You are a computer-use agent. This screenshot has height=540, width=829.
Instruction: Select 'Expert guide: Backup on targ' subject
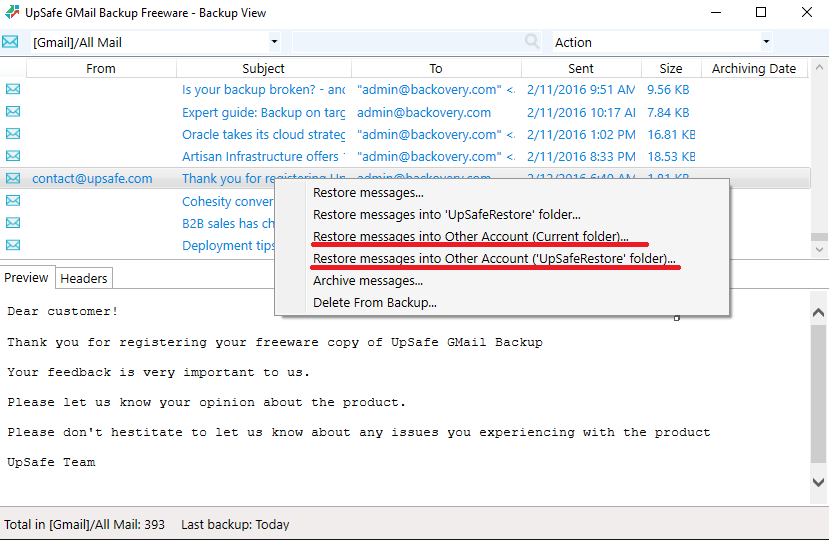coord(263,112)
